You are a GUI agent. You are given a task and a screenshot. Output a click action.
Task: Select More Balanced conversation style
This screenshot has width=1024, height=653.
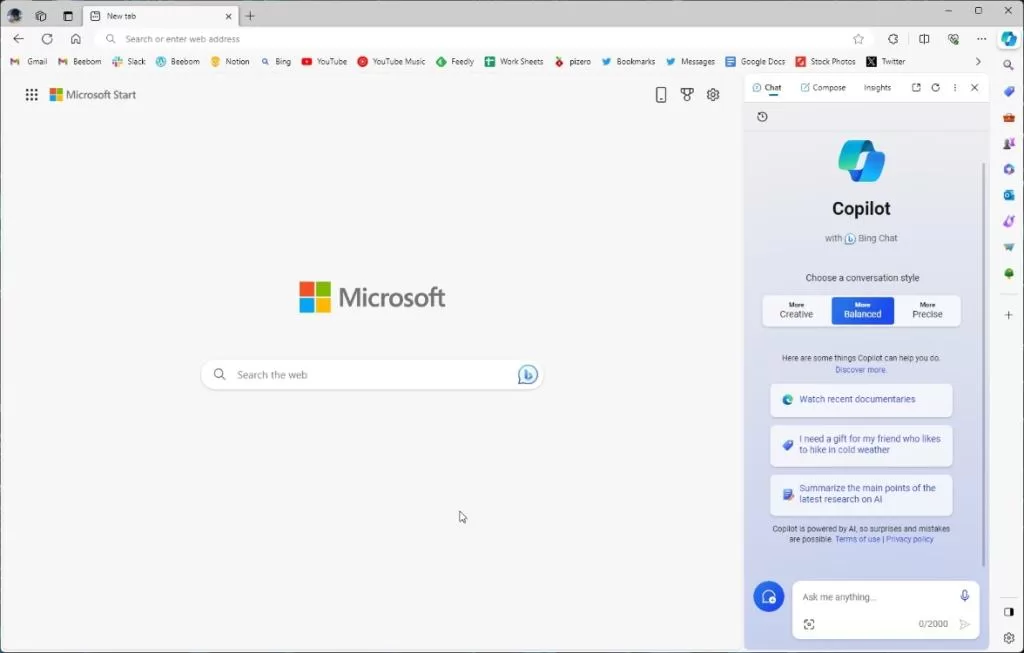coord(863,311)
